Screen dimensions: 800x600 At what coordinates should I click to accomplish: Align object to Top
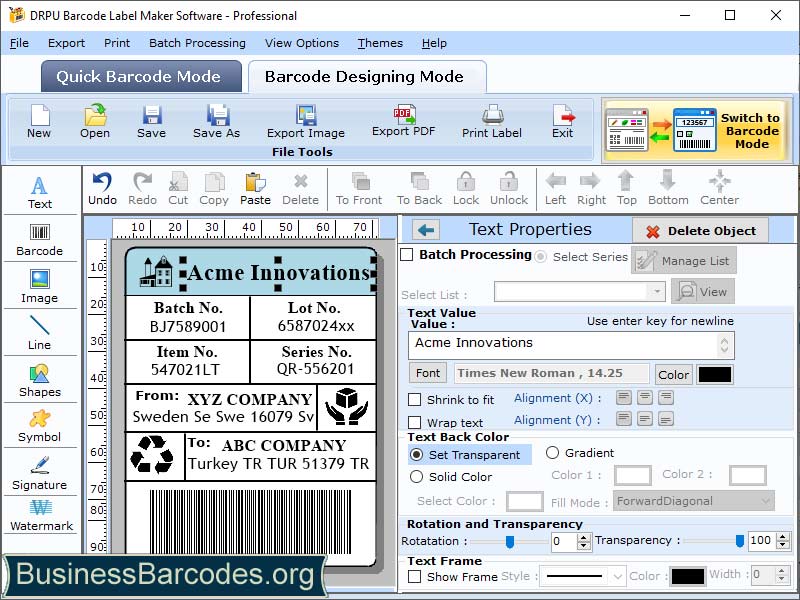(x=626, y=189)
